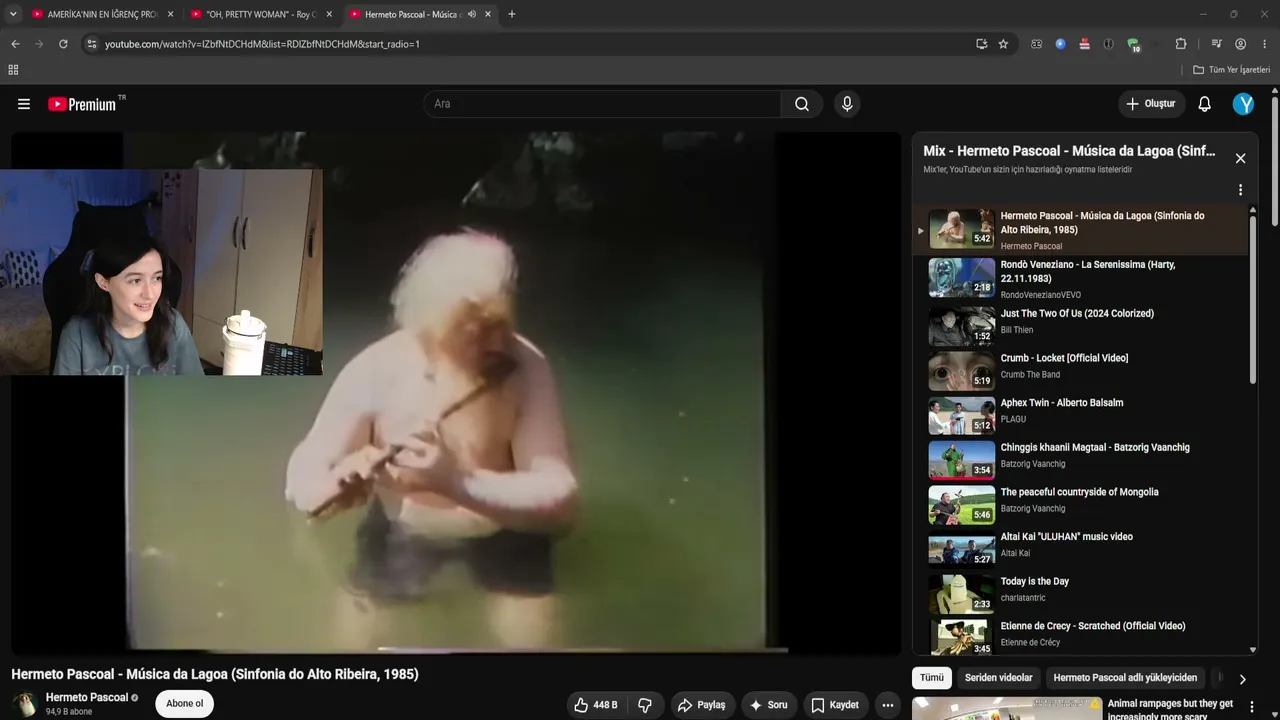Like the video with thumbs up
The width and height of the screenshot is (1280, 720).
pos(596,705)
